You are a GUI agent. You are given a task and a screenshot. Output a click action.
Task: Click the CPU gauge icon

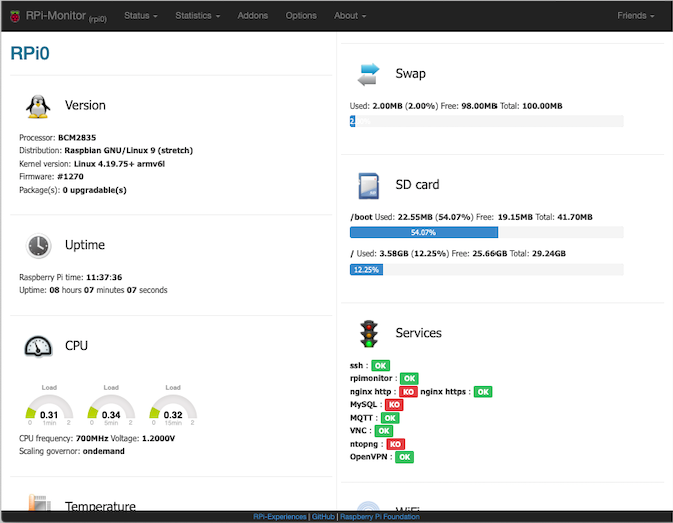click(38, 346)
